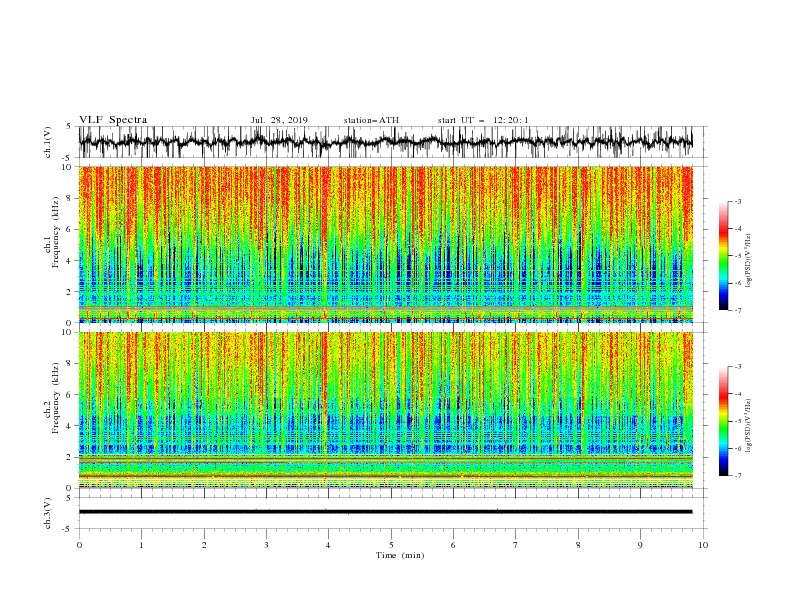792x612 pixels.
Task: Click the ch.3 flat waveform trace
Action: click(385, 512)
